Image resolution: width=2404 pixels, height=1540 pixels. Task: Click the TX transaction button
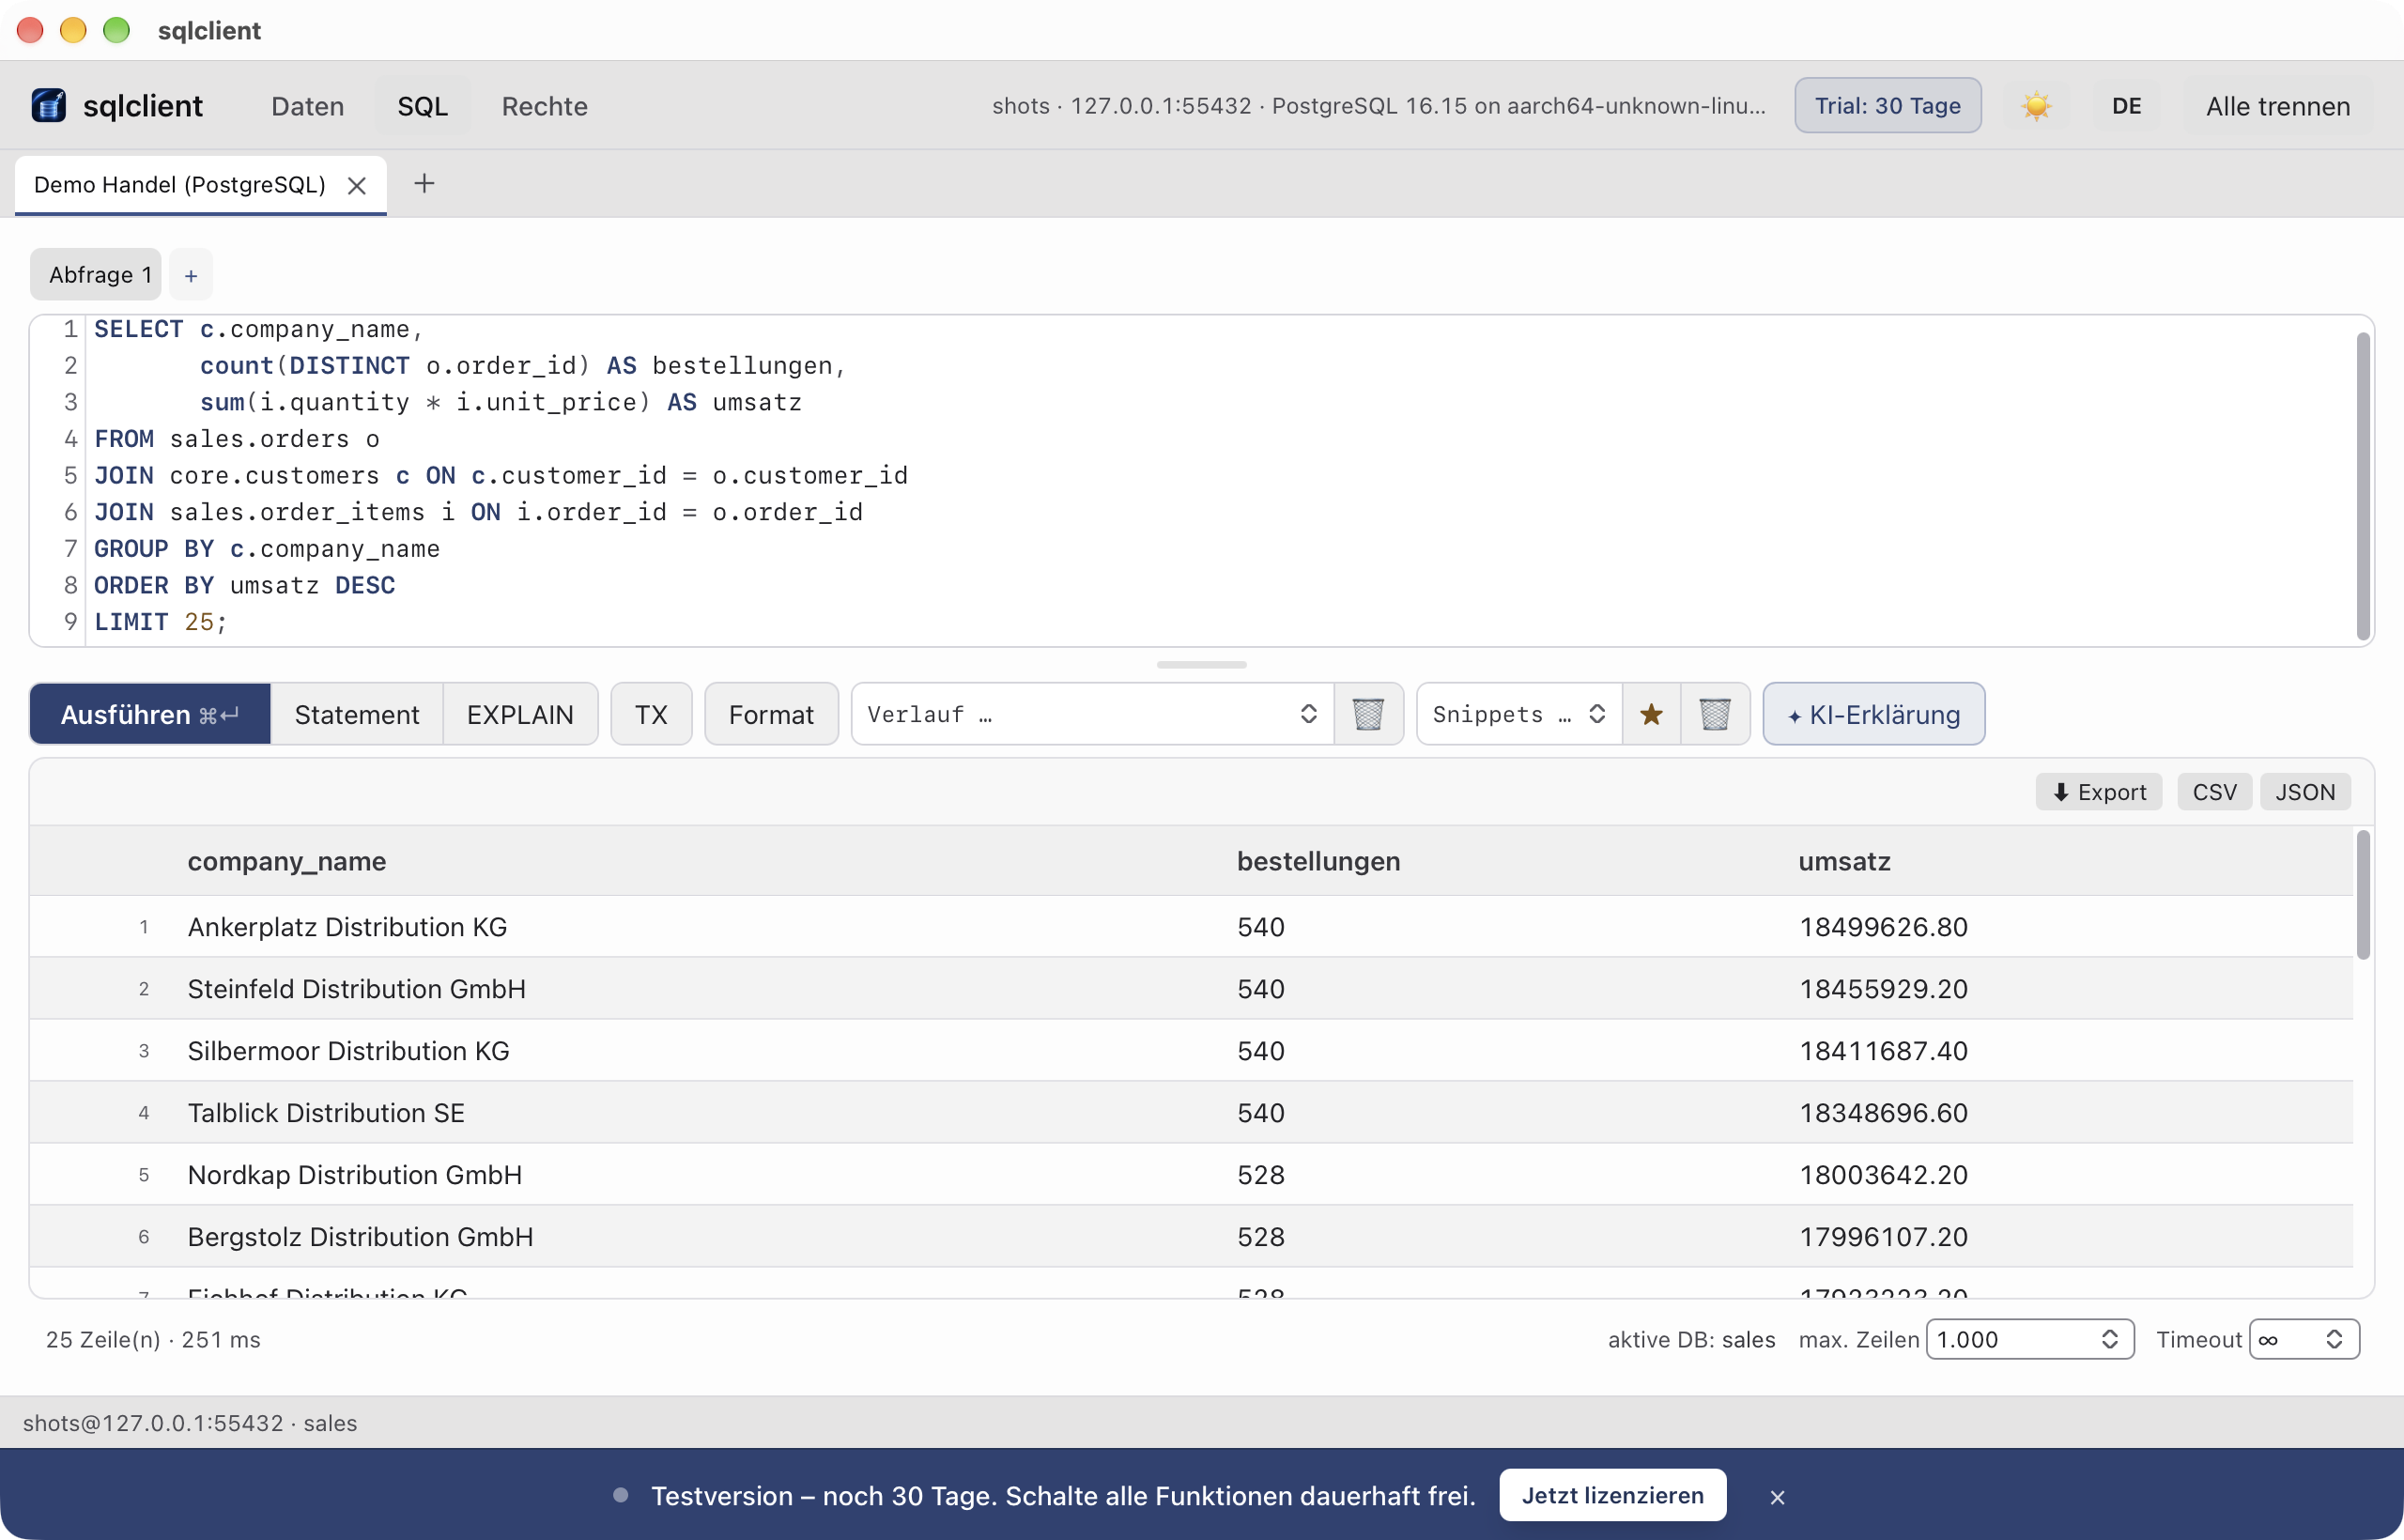(651, 714)
